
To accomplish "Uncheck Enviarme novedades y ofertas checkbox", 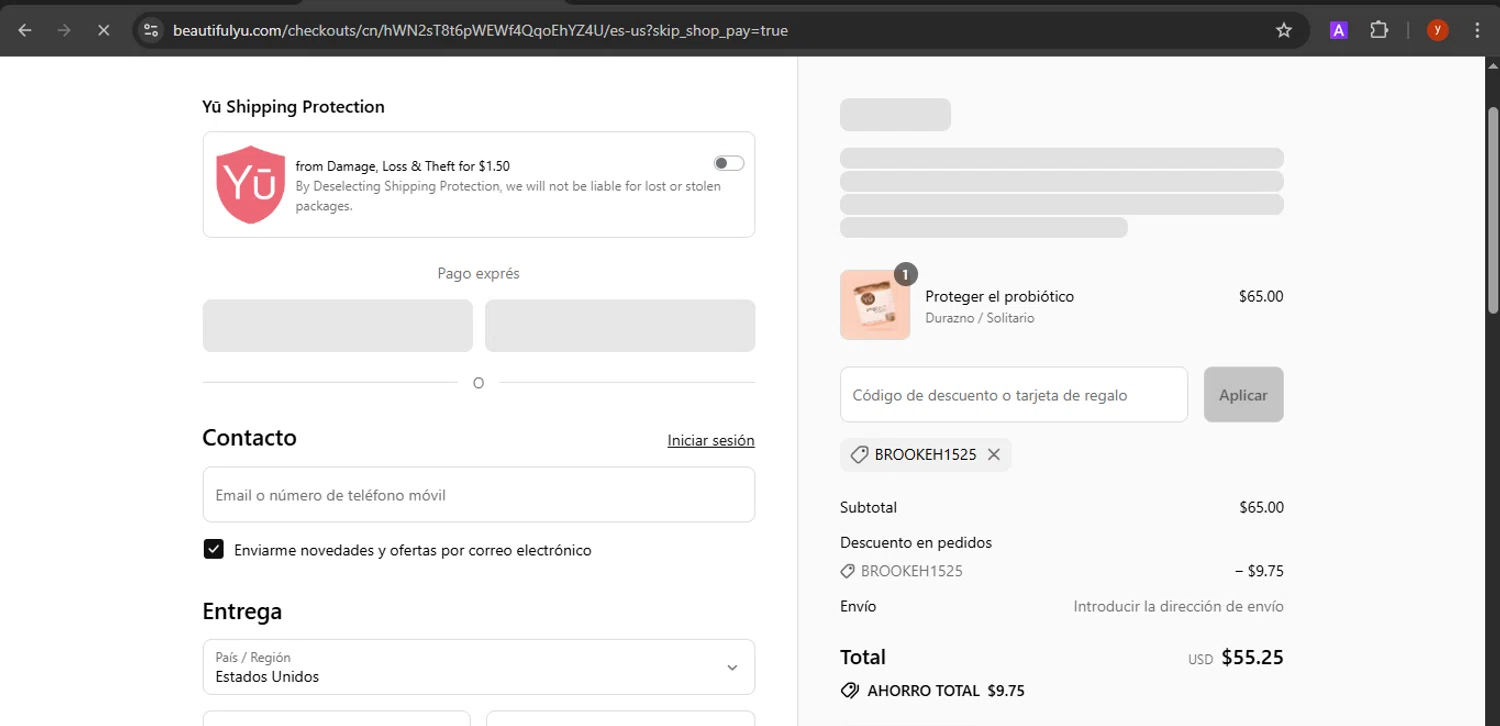I will (213, 549).
